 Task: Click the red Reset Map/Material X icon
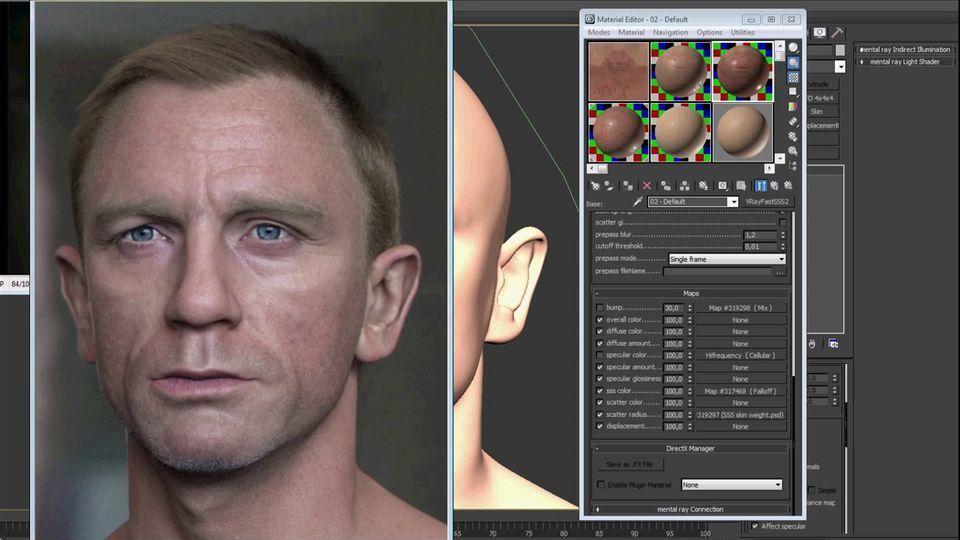click(x=647, y=186)
